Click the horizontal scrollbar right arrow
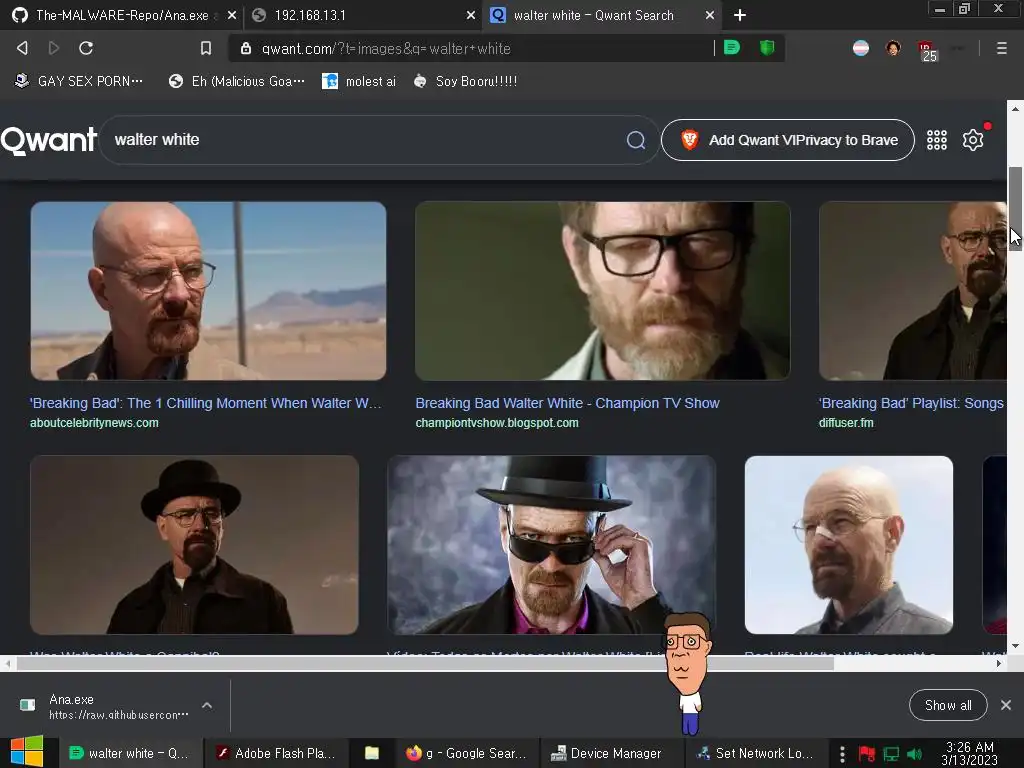This screenshot has width=1024, height=768. point(999,664)
